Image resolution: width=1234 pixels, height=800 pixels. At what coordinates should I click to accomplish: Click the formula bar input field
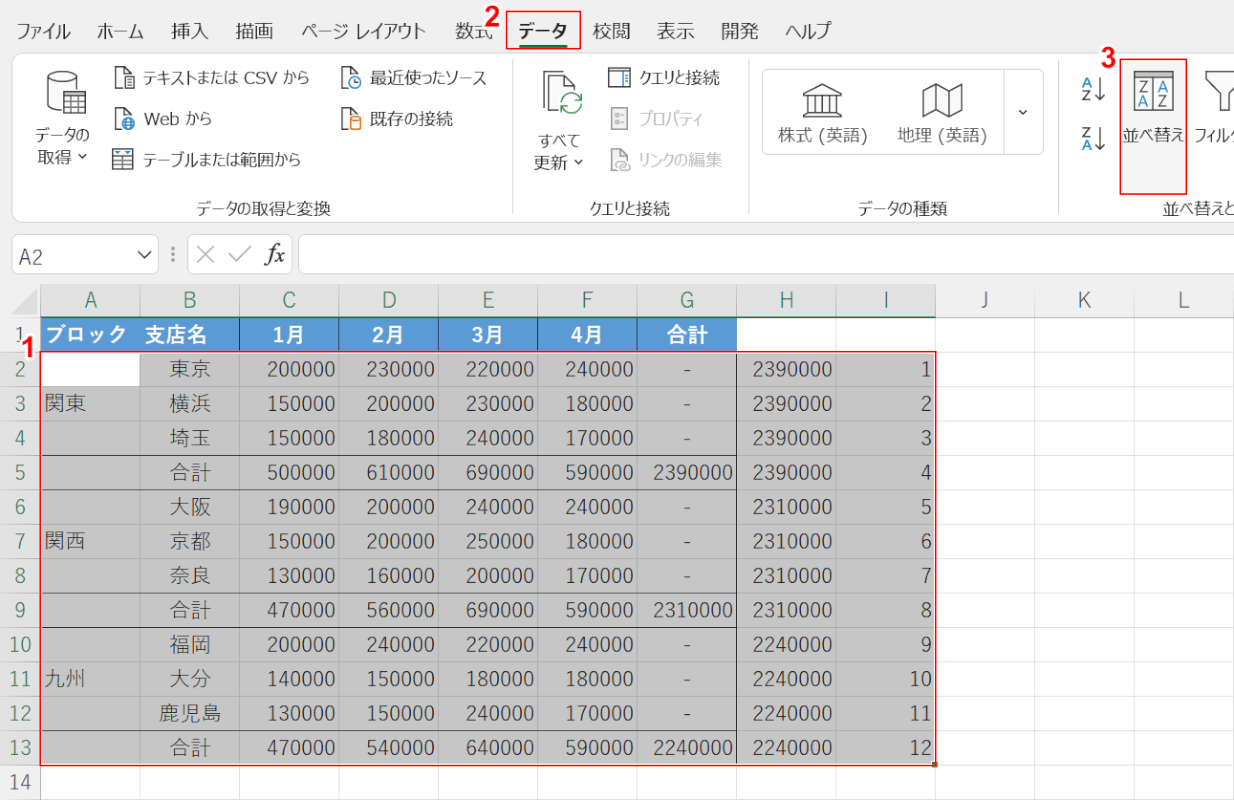coord(765,255)
